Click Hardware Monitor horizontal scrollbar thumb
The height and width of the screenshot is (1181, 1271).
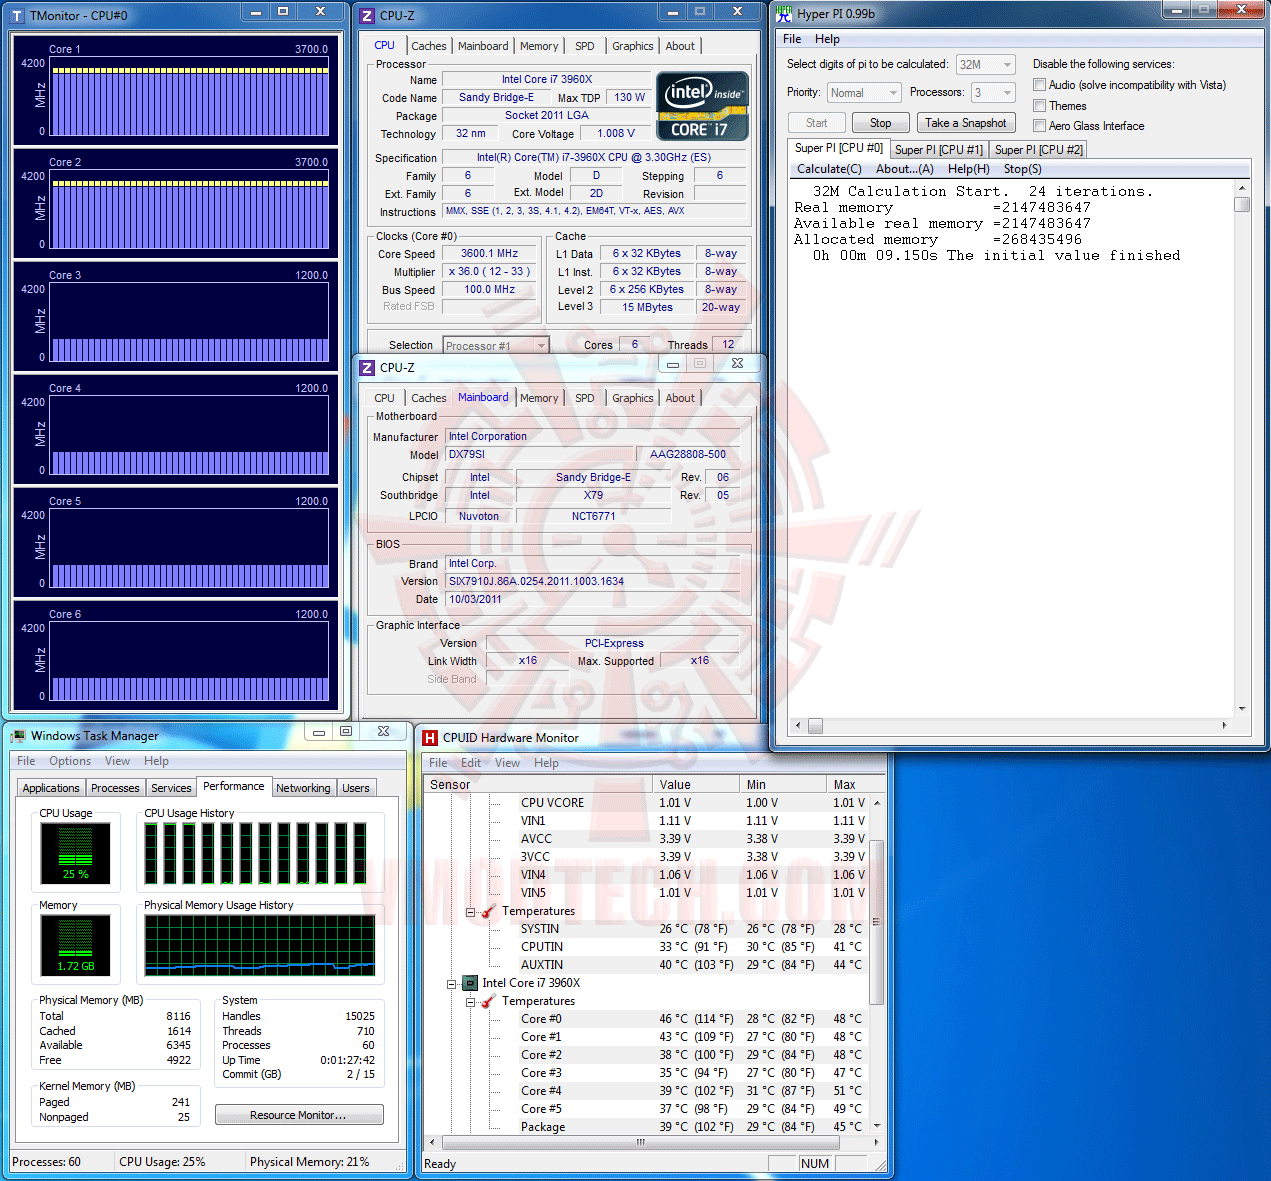click(x=640, y=1142)
